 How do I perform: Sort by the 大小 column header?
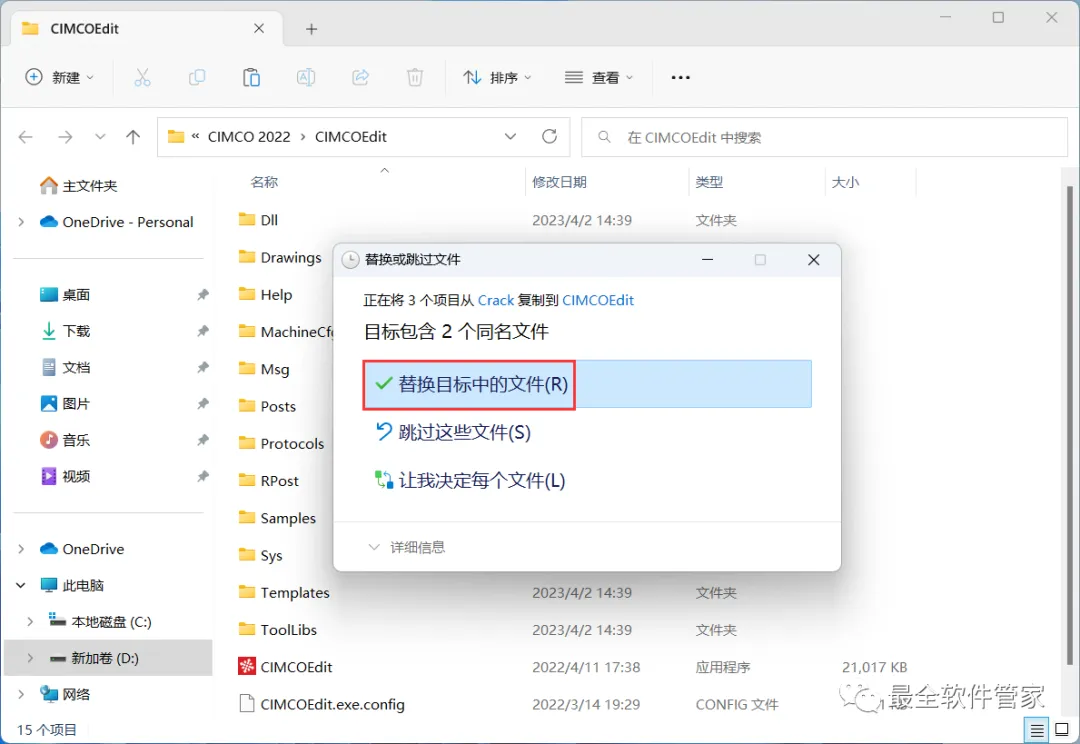coord(845,182)
